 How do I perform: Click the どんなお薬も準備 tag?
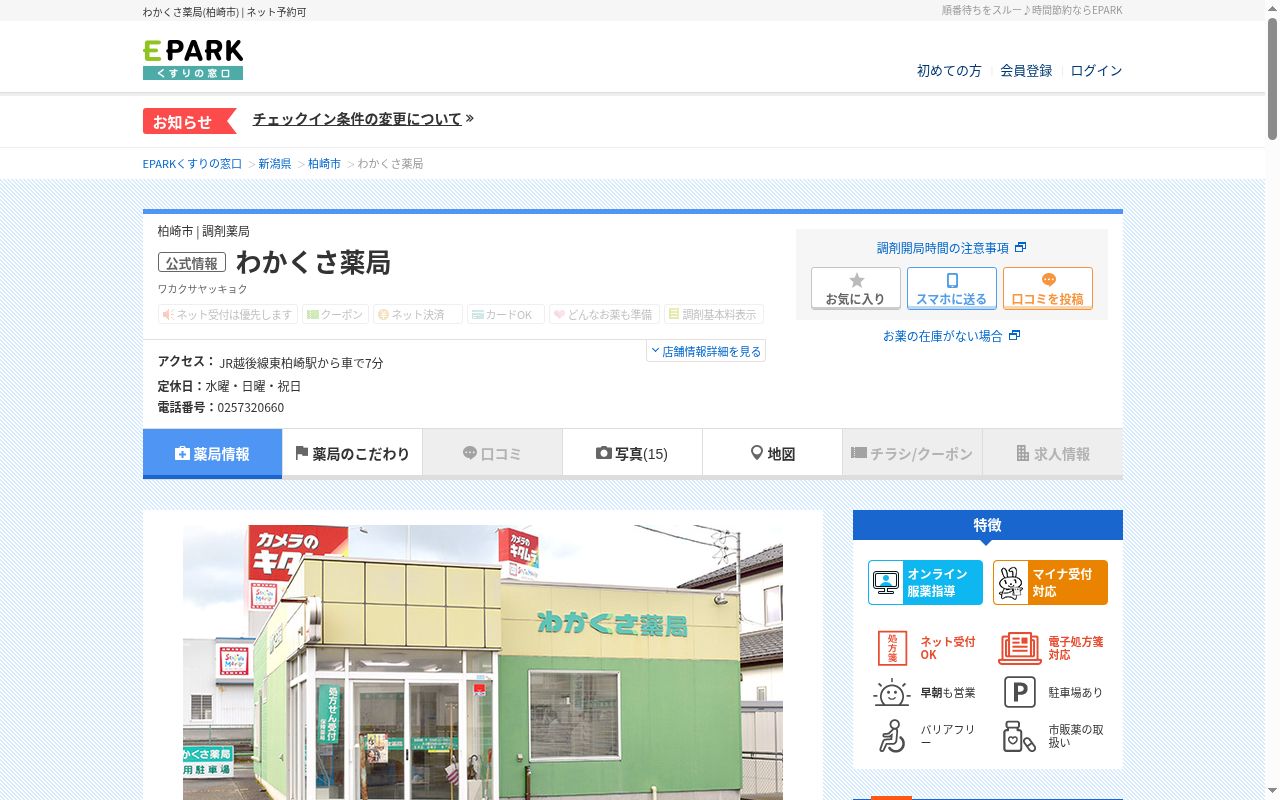(x=604, y=314)
